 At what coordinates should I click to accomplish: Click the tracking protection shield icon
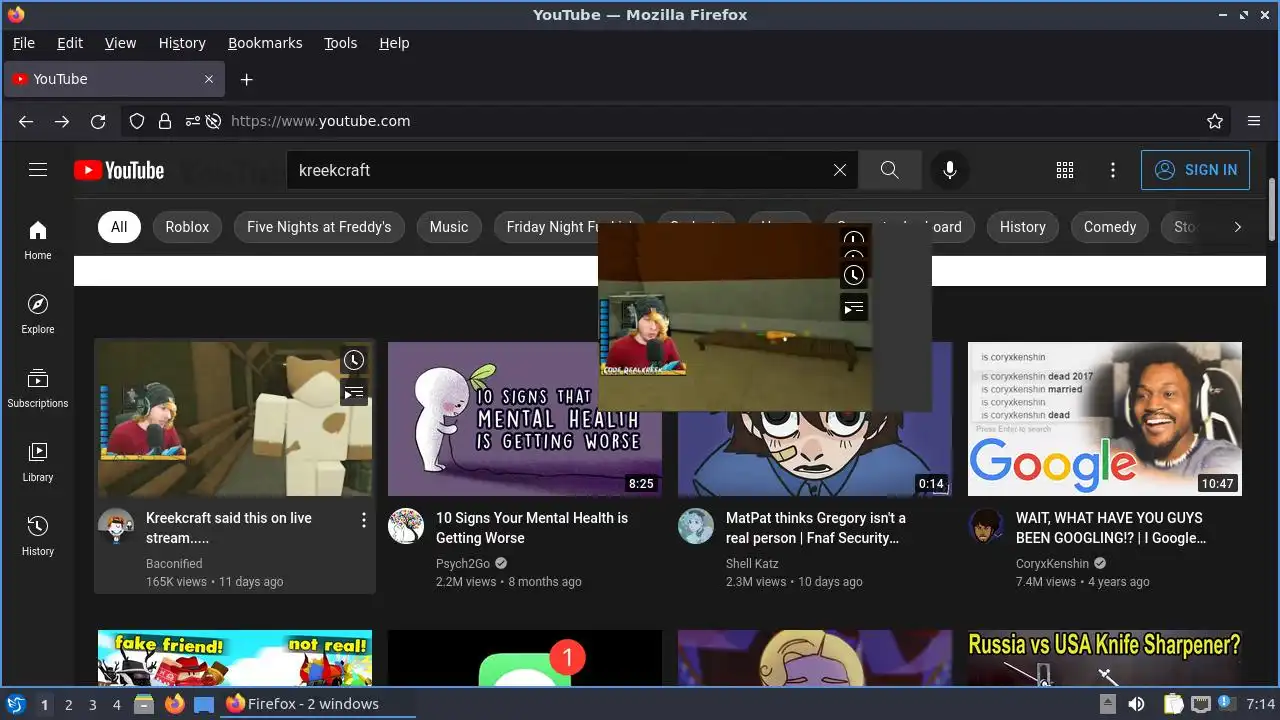137,121
